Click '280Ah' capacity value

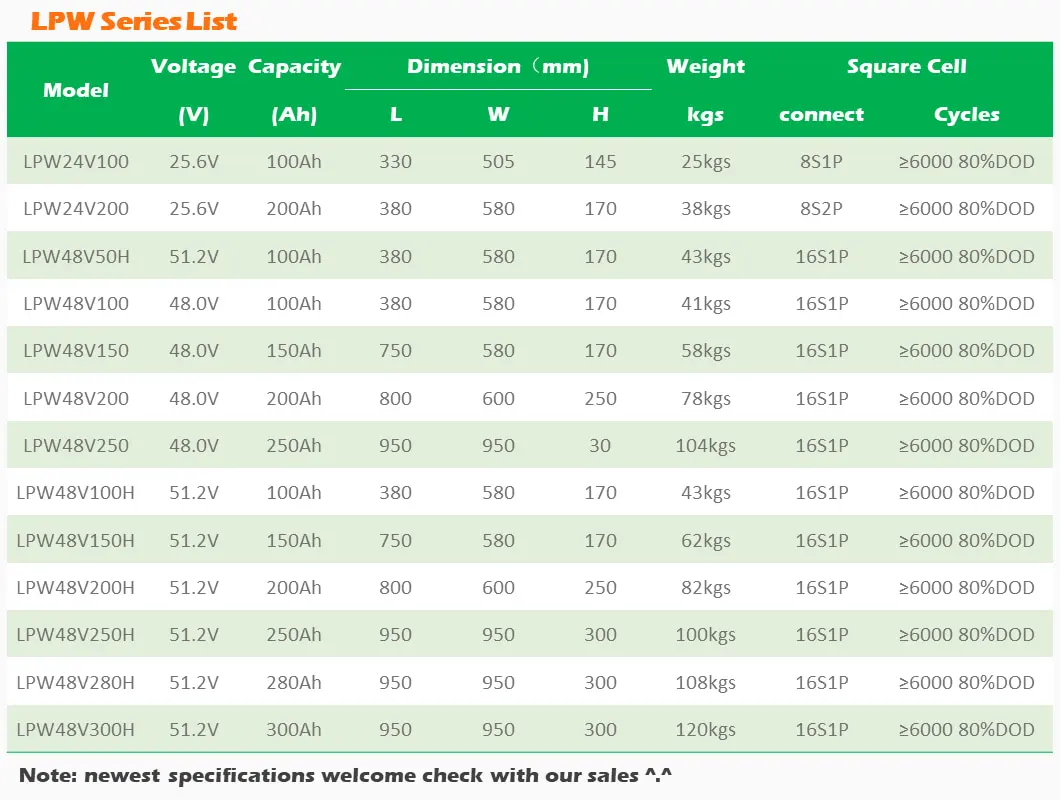[x=294, y=682]
